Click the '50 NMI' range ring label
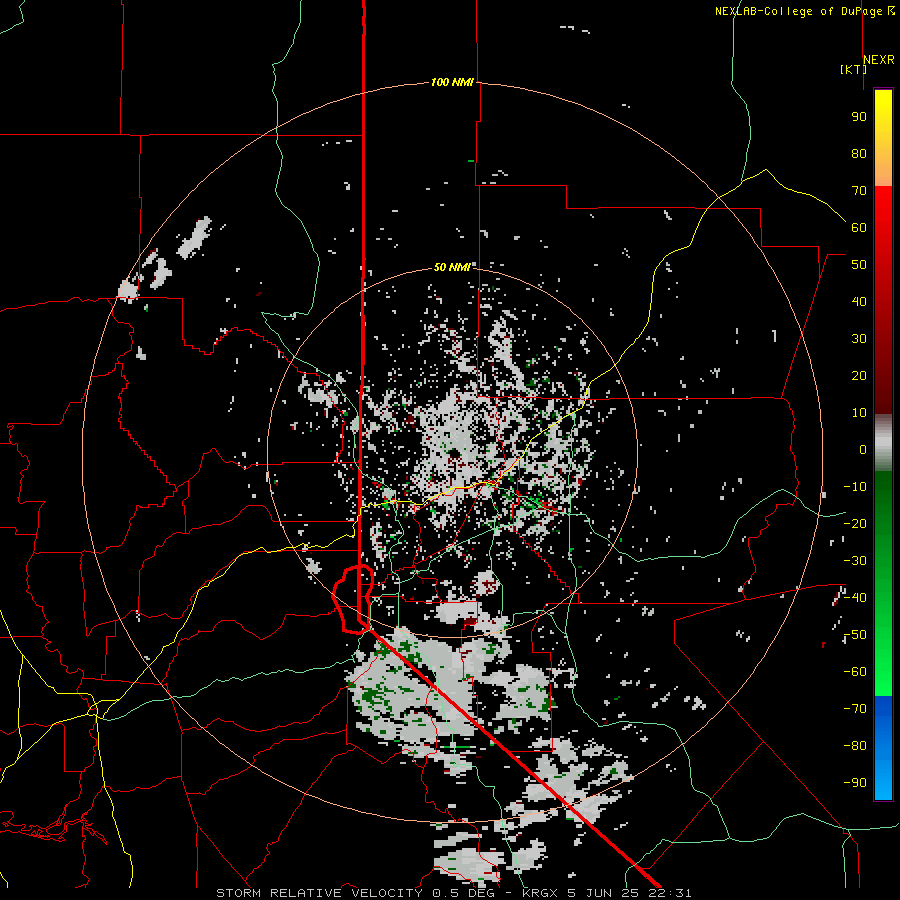This screenshot has width=900, height=900. (x=452, y=267)
